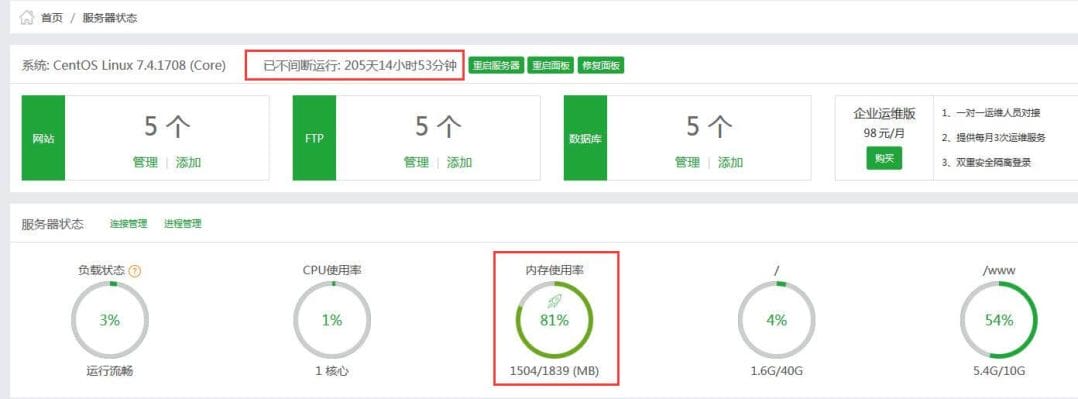The image size is (1078, 399).
Task: Click the green 网站 label block
Action: tap(43, 138)
